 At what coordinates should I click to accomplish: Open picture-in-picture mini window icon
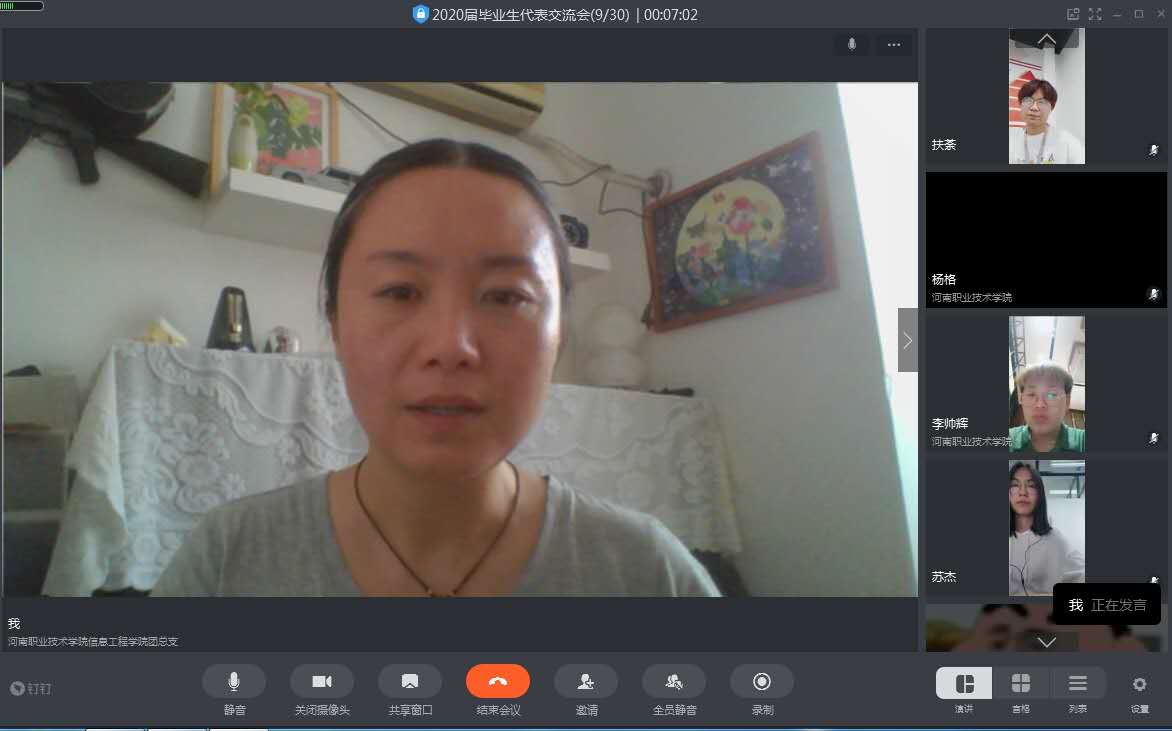(1073, 14)
